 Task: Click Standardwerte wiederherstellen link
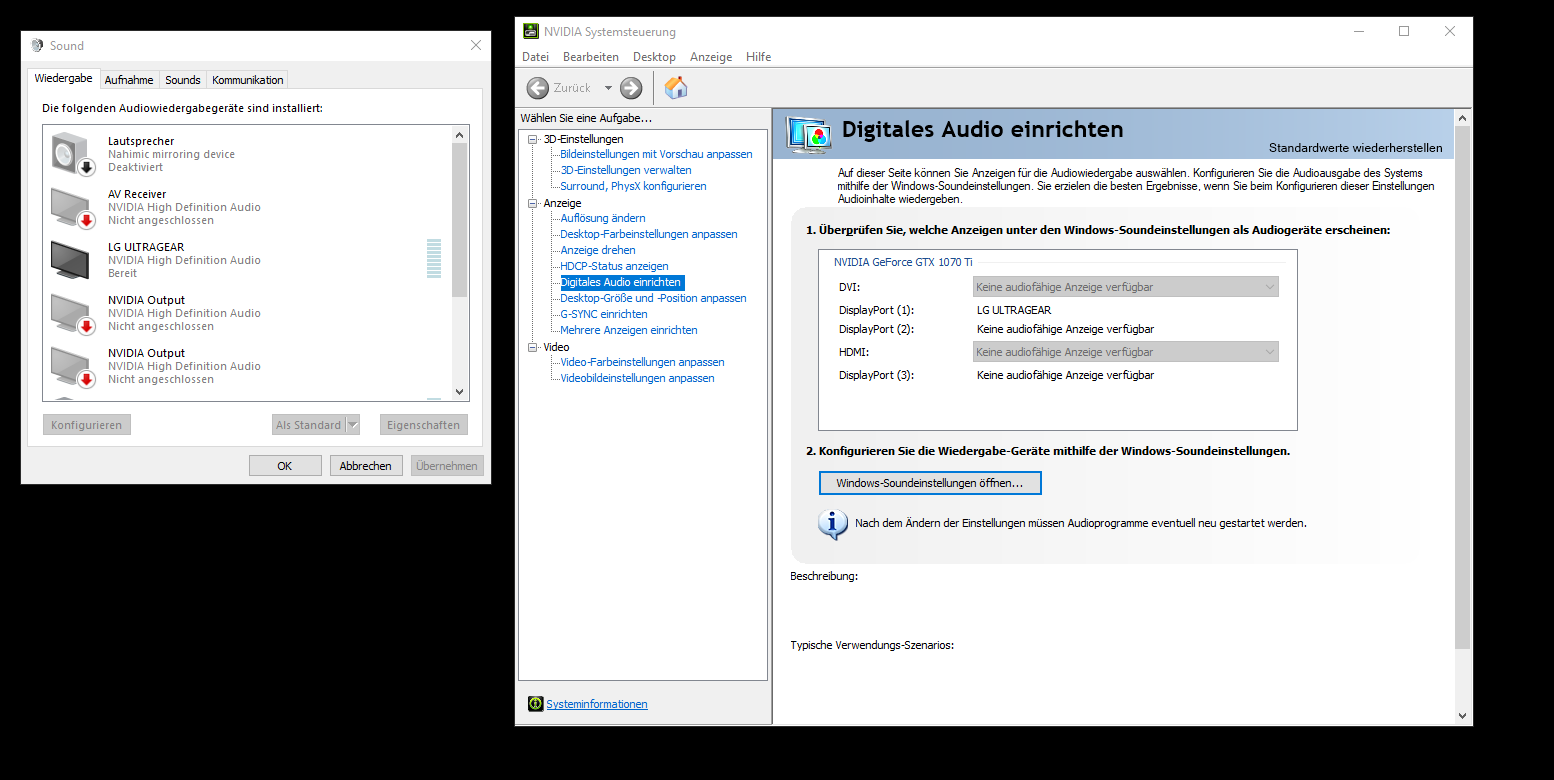point(1356,148)
